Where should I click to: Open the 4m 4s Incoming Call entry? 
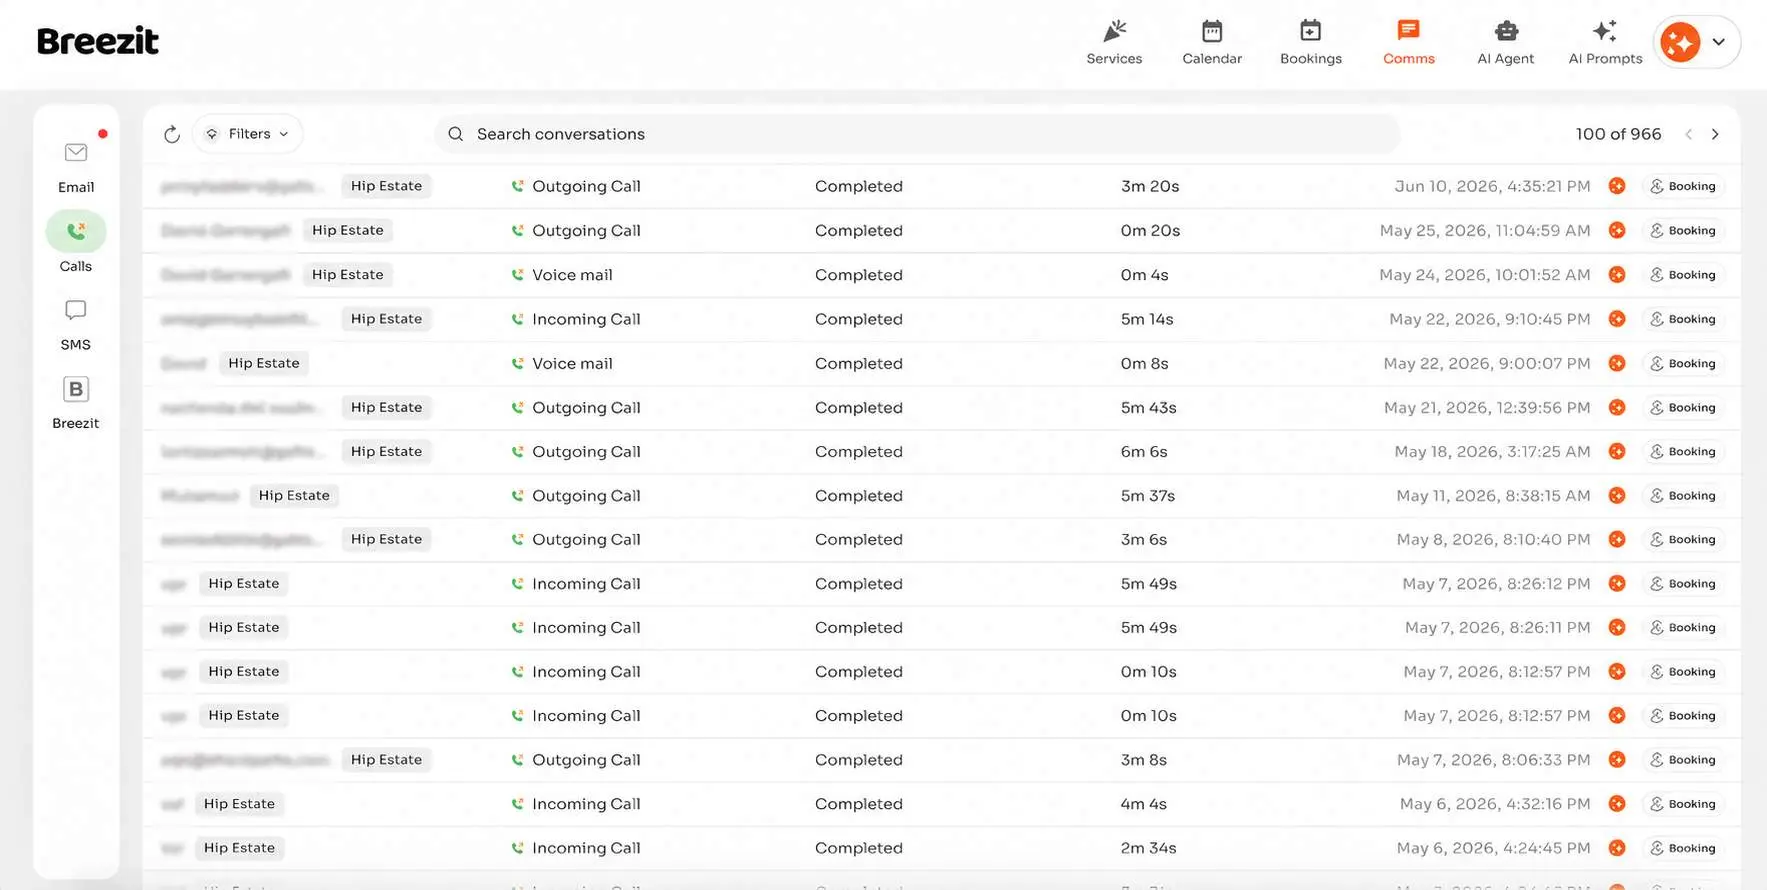(941, 804)
